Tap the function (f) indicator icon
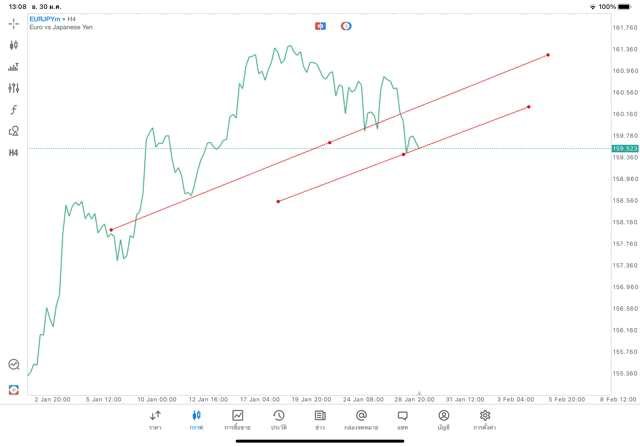The image size is (640, 447). point(14,110)
